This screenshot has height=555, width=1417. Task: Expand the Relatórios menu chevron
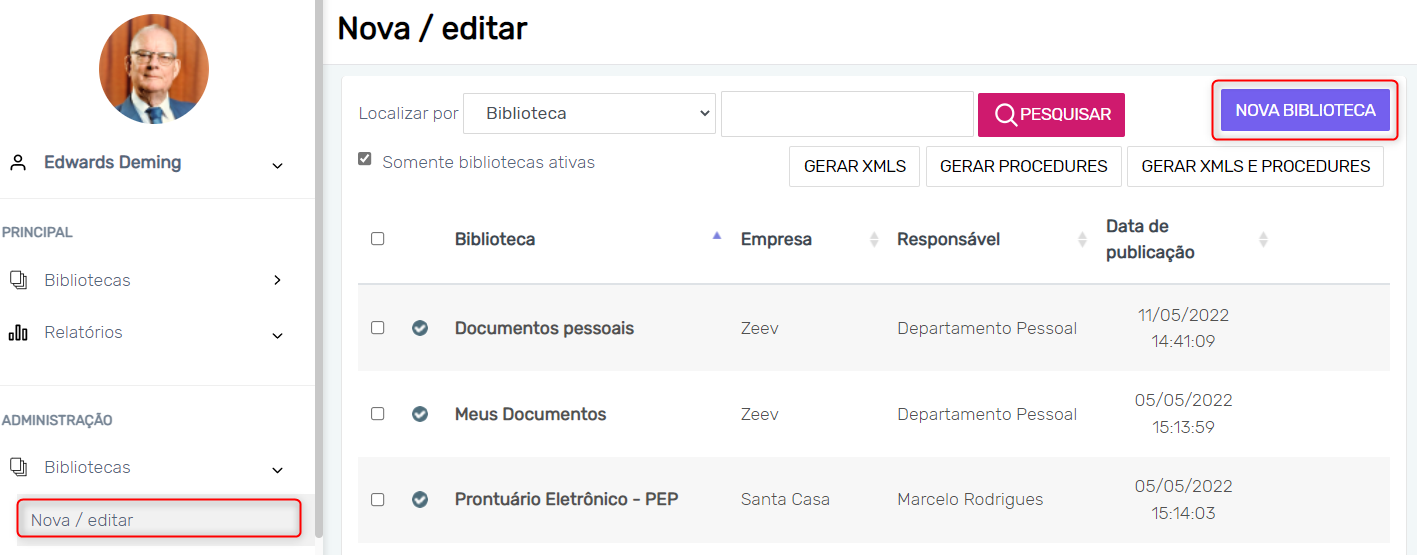pyautogui.click(x=278, y=335)
